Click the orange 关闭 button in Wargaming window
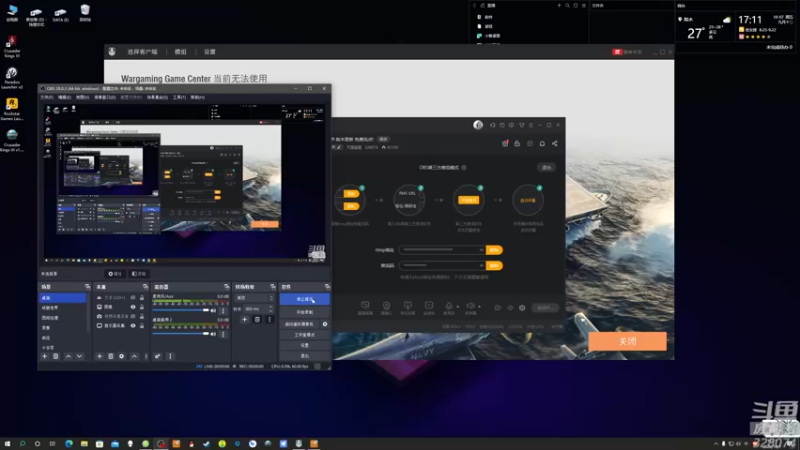 coord(627,341)
